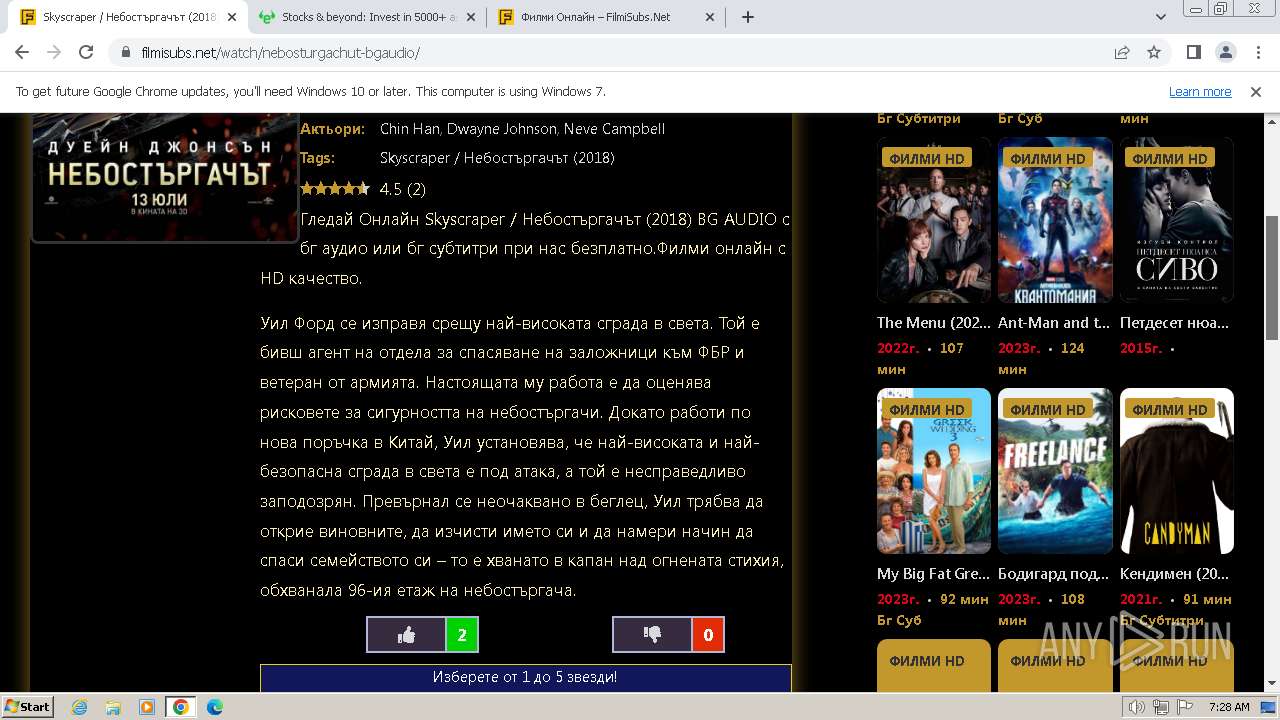This screenshot has height=720, width=1280.
Task: Click the scrollbar up arrow
Action: click(1272, 121)
